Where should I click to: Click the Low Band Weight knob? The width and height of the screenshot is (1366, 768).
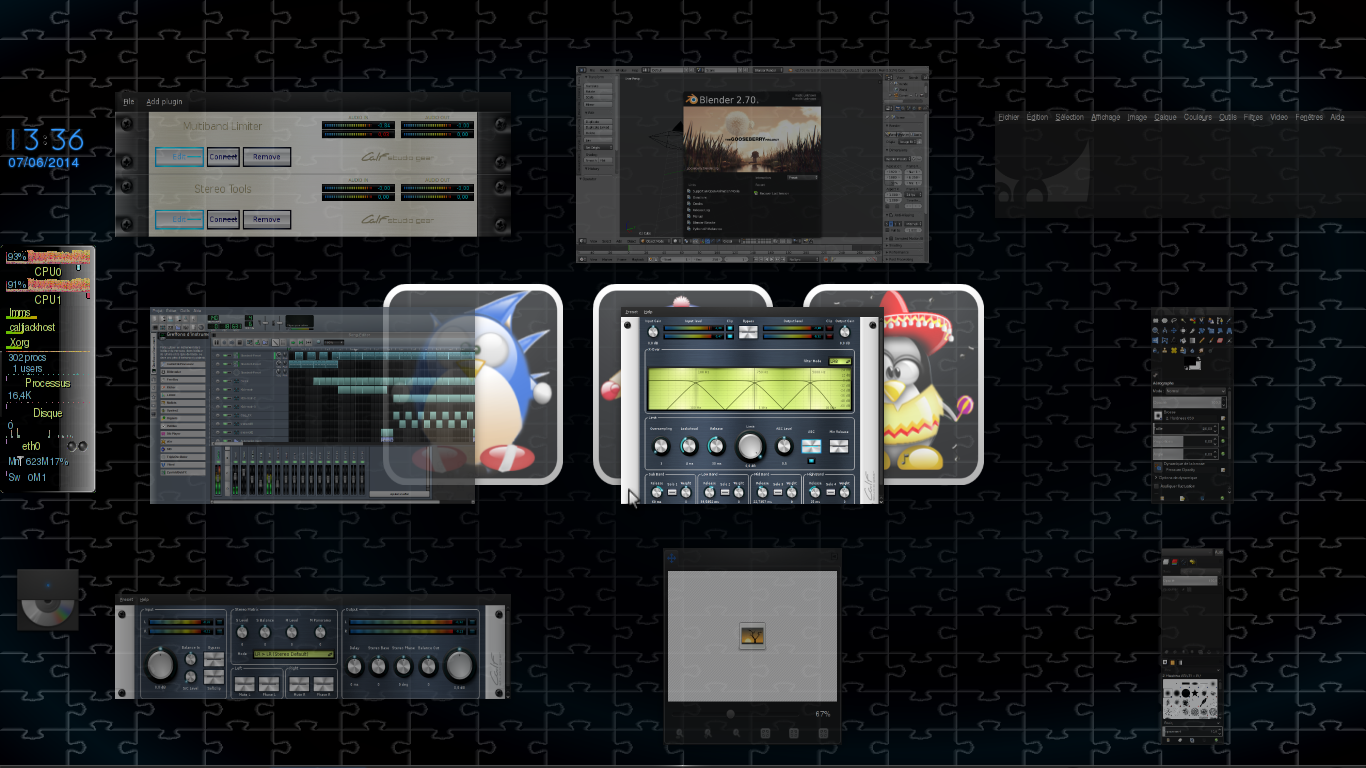(x=739, y=492)
